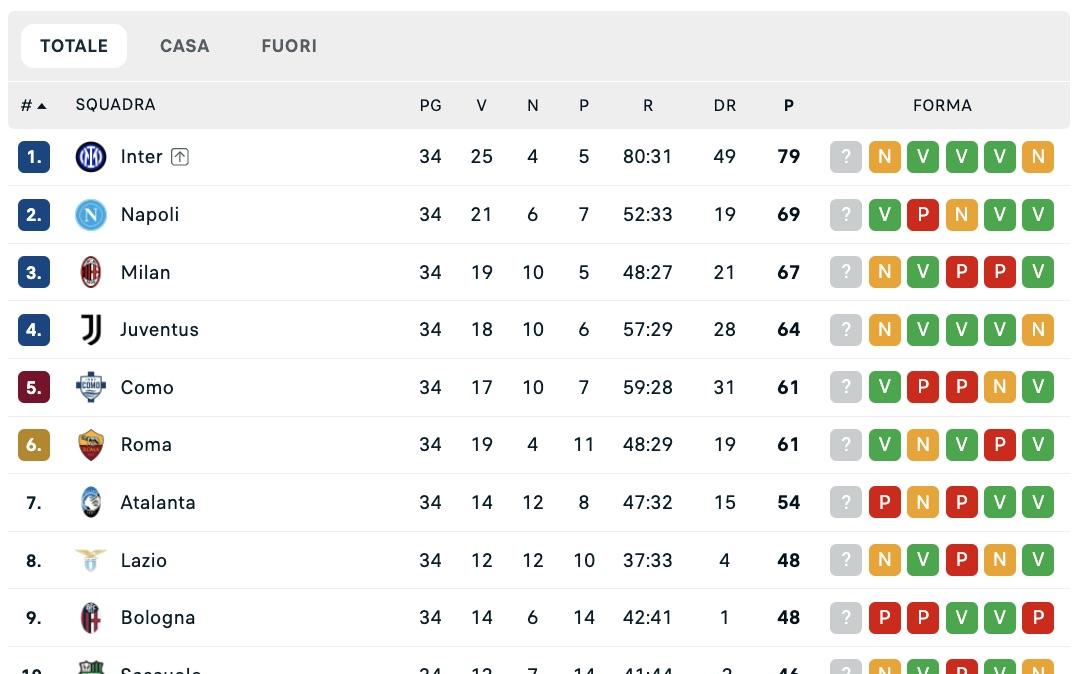Click Lazio's next fixture question badge
The image size is (1082, 674).
(x=846, y=560)
